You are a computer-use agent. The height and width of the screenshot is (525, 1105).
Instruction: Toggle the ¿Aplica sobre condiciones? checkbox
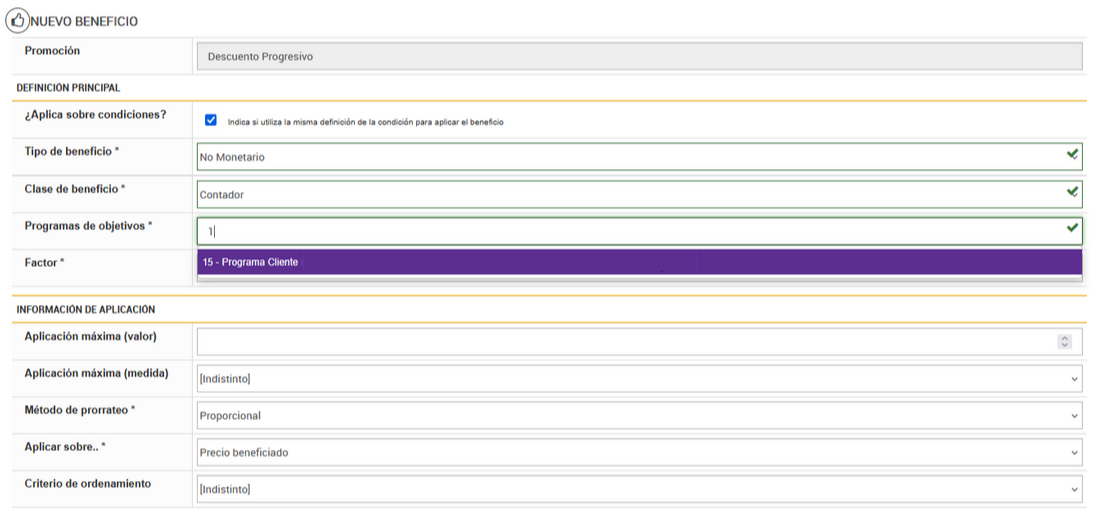[210, 120]
